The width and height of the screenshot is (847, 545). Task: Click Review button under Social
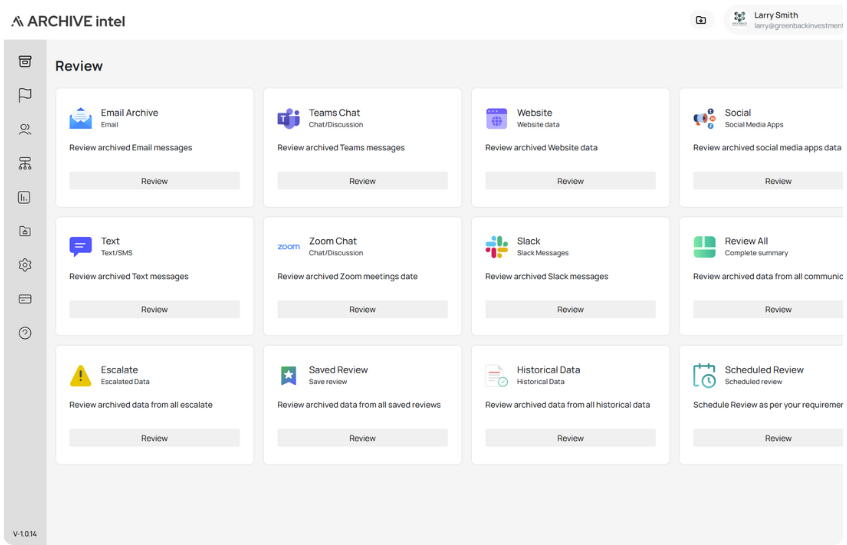tap(769, 181)
